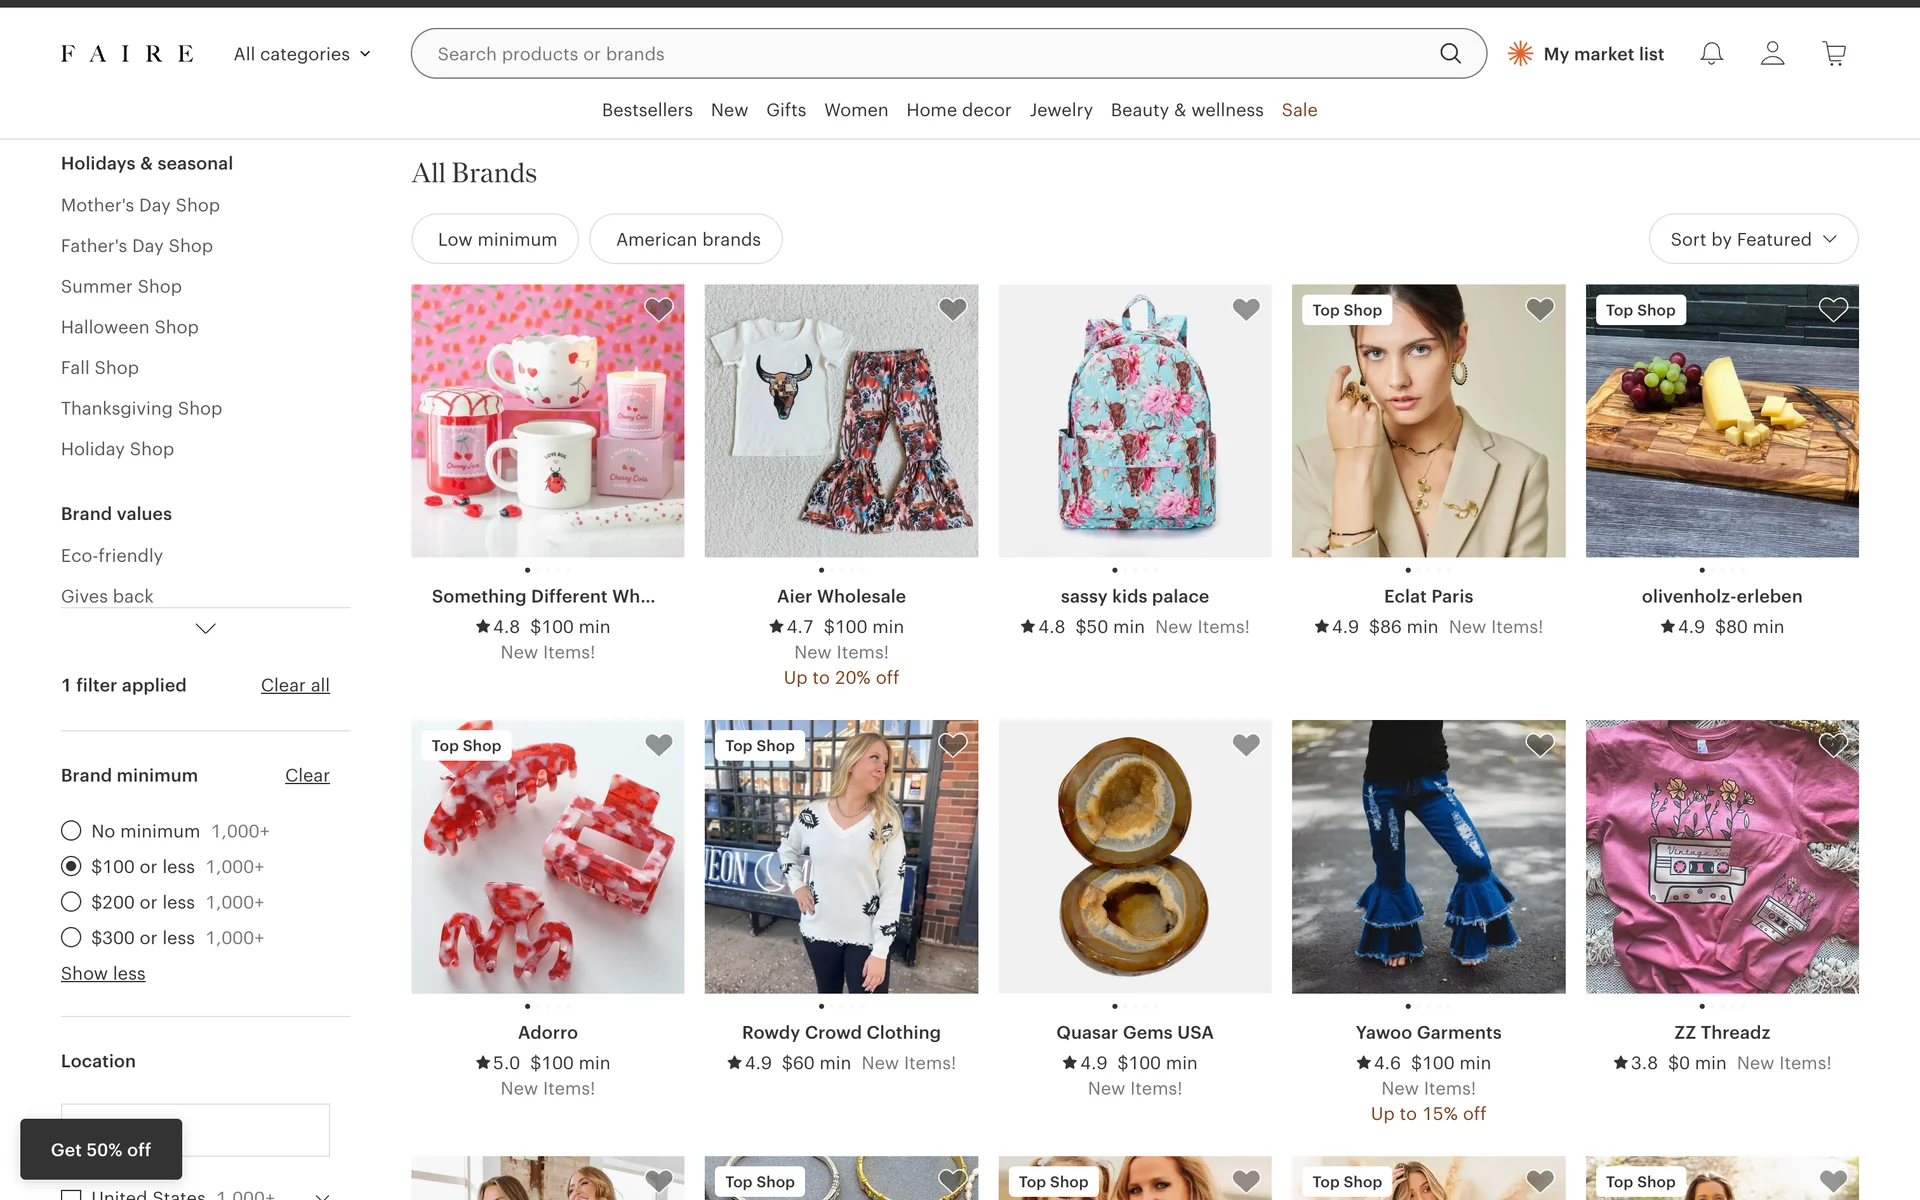Favorite Aier Wholesale with heart icon
This screenshot has height=1200, width=1920.
(x=952, y=310)
